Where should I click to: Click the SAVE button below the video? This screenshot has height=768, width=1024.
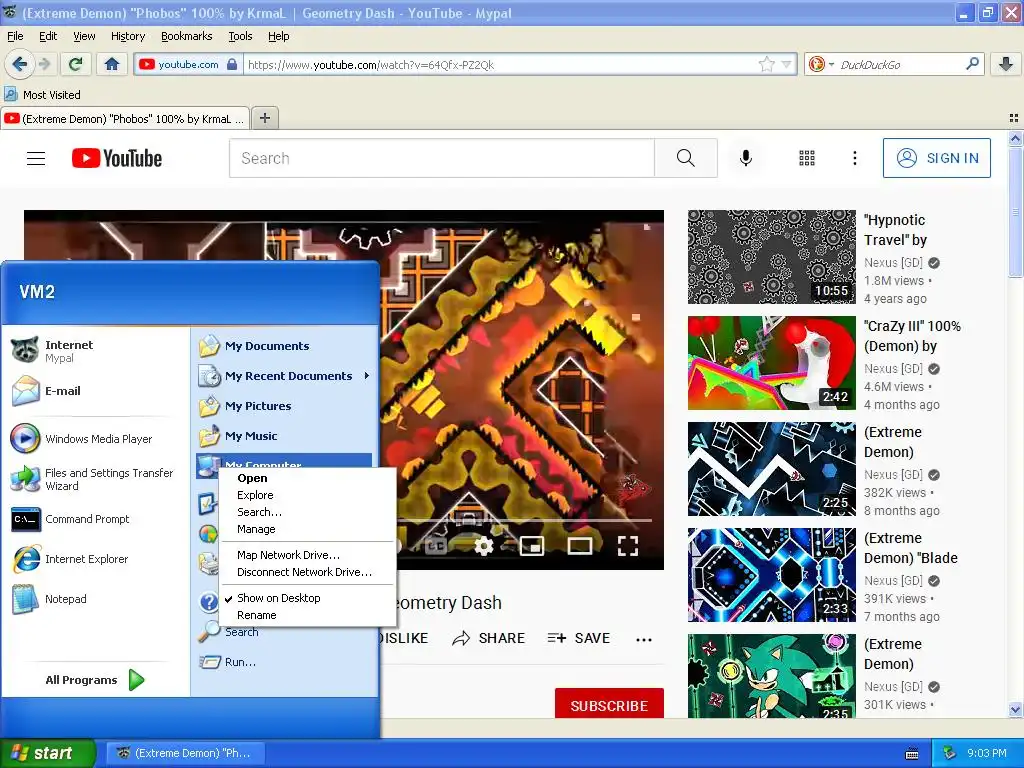(x=579, y=639)
